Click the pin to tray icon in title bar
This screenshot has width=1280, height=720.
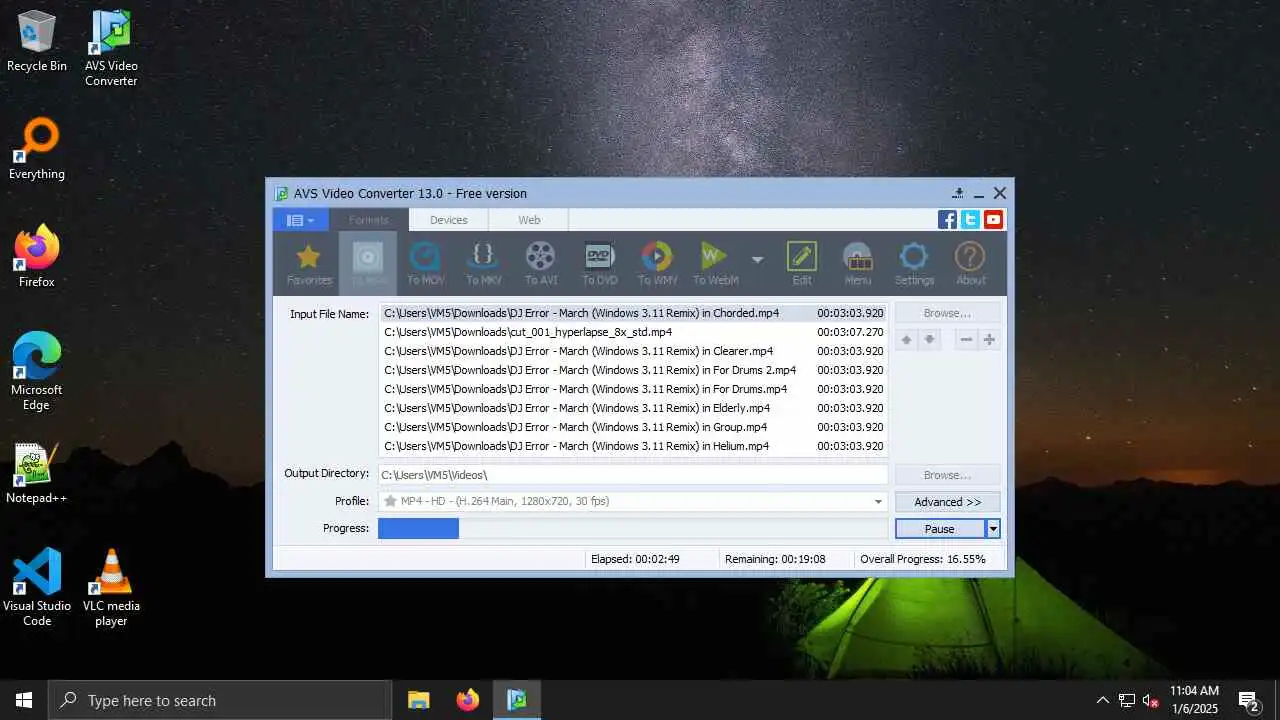pos(958,193)
